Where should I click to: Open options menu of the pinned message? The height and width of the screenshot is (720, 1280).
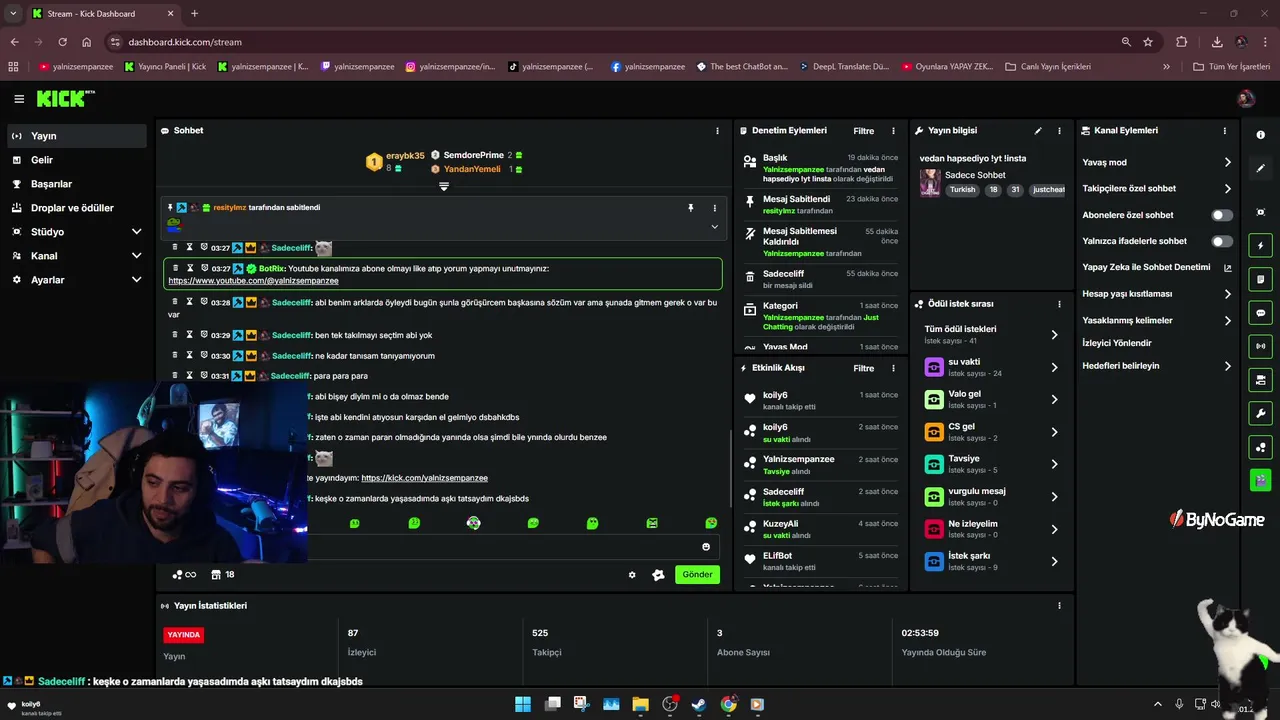click(714, 208)
